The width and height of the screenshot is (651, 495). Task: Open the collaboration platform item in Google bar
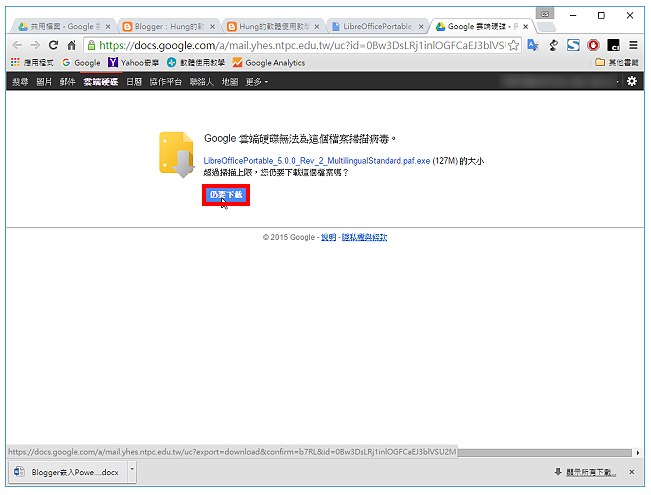coord(166,82)
